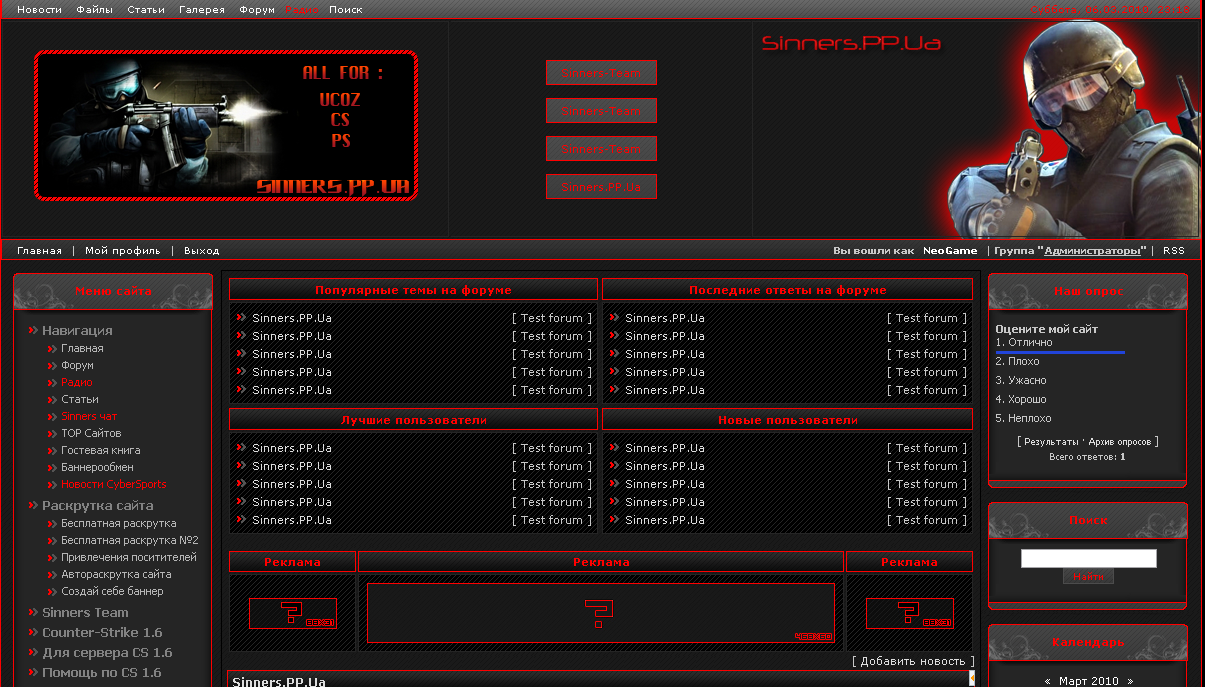Focus the site search input field
The image size is (1205, 687).
[x=1088, y=558]
